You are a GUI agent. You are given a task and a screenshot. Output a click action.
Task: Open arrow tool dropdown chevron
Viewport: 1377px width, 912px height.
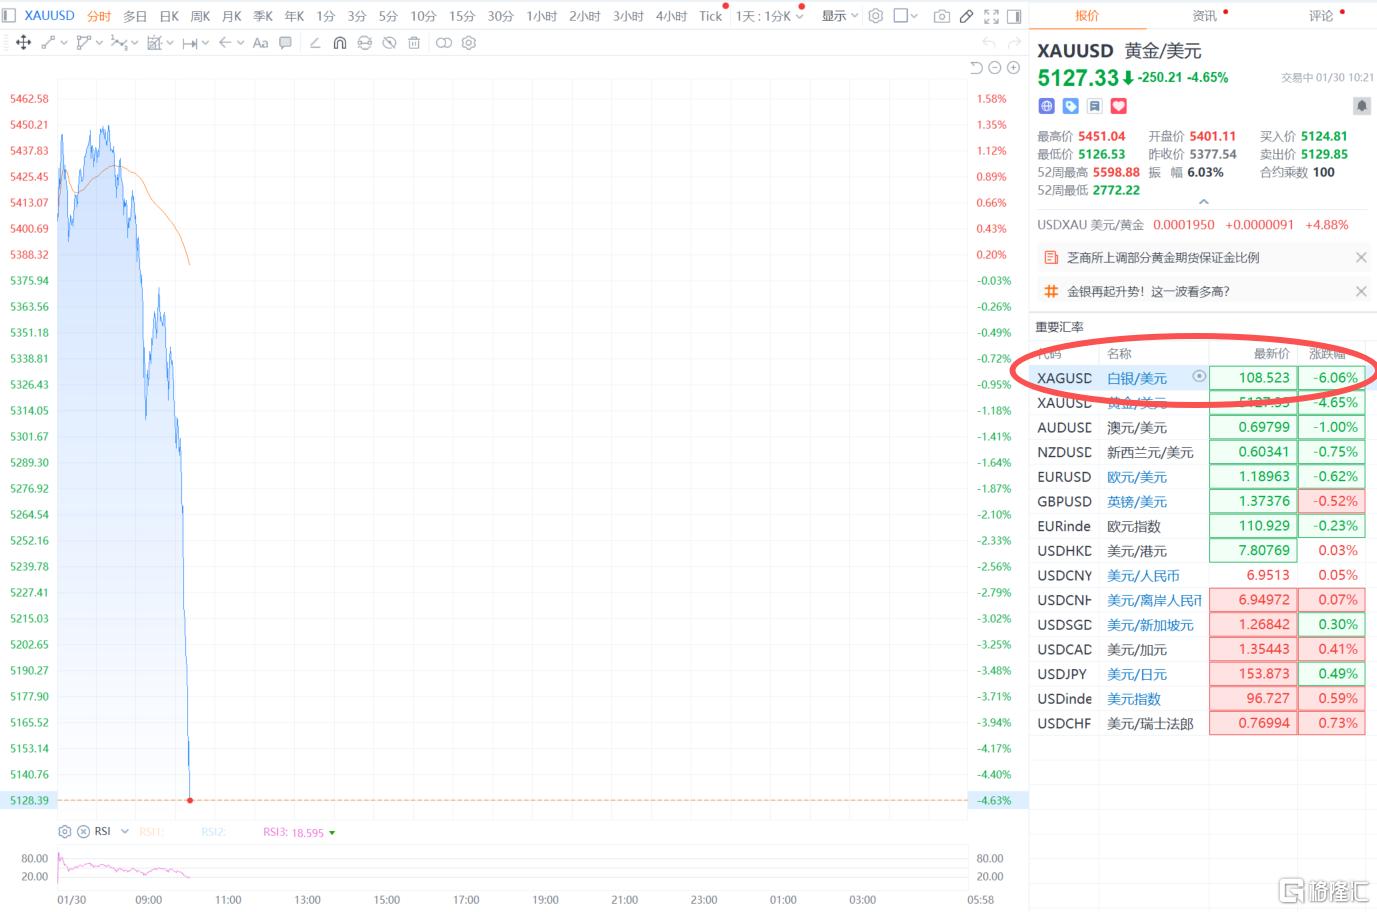pos(241,43)
